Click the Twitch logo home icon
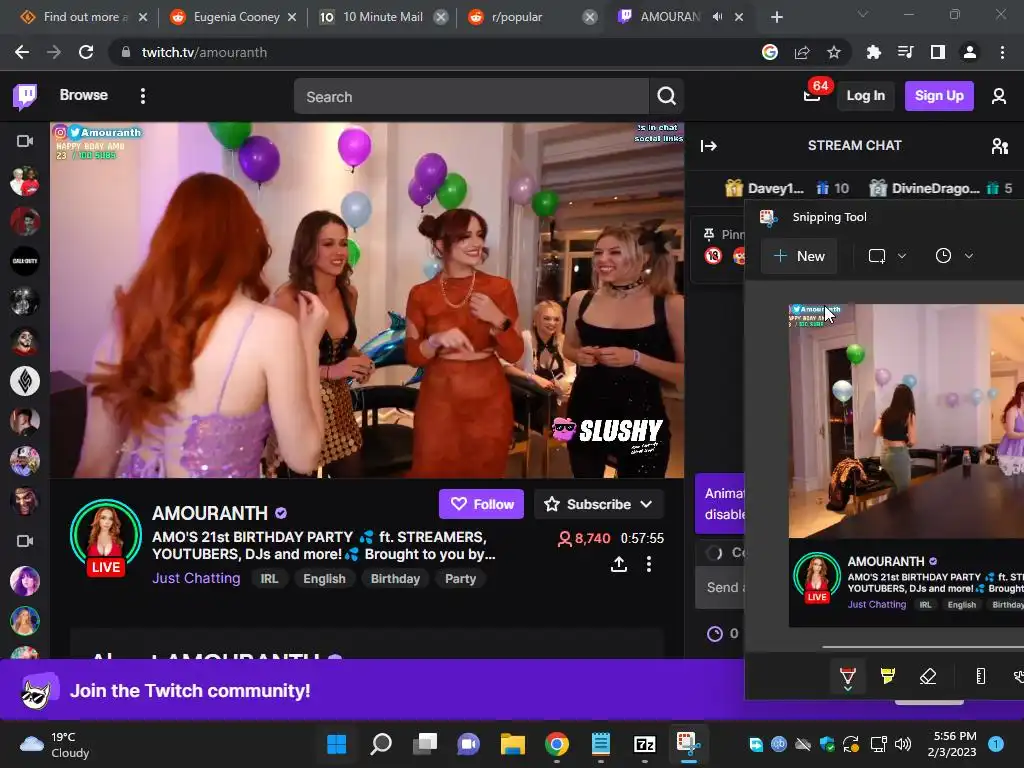This screenshot has height=768, width=1024. pyautogui.click(x=25, y=97)
